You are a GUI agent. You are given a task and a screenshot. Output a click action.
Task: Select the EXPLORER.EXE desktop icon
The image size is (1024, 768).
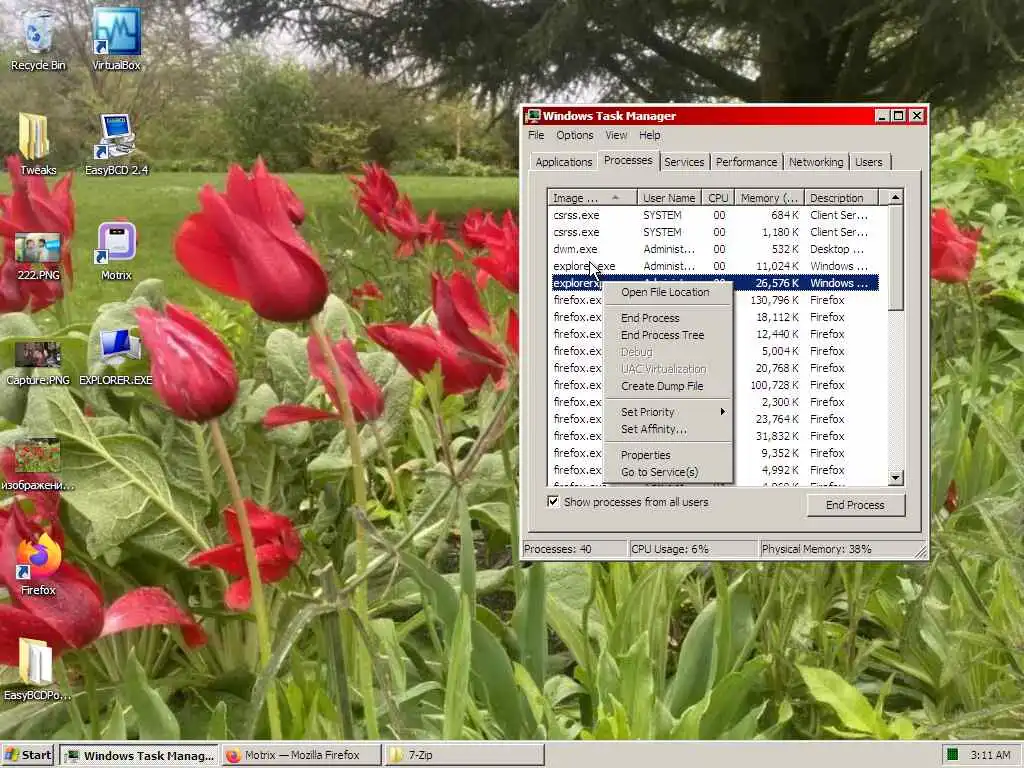tap(116, 356)
